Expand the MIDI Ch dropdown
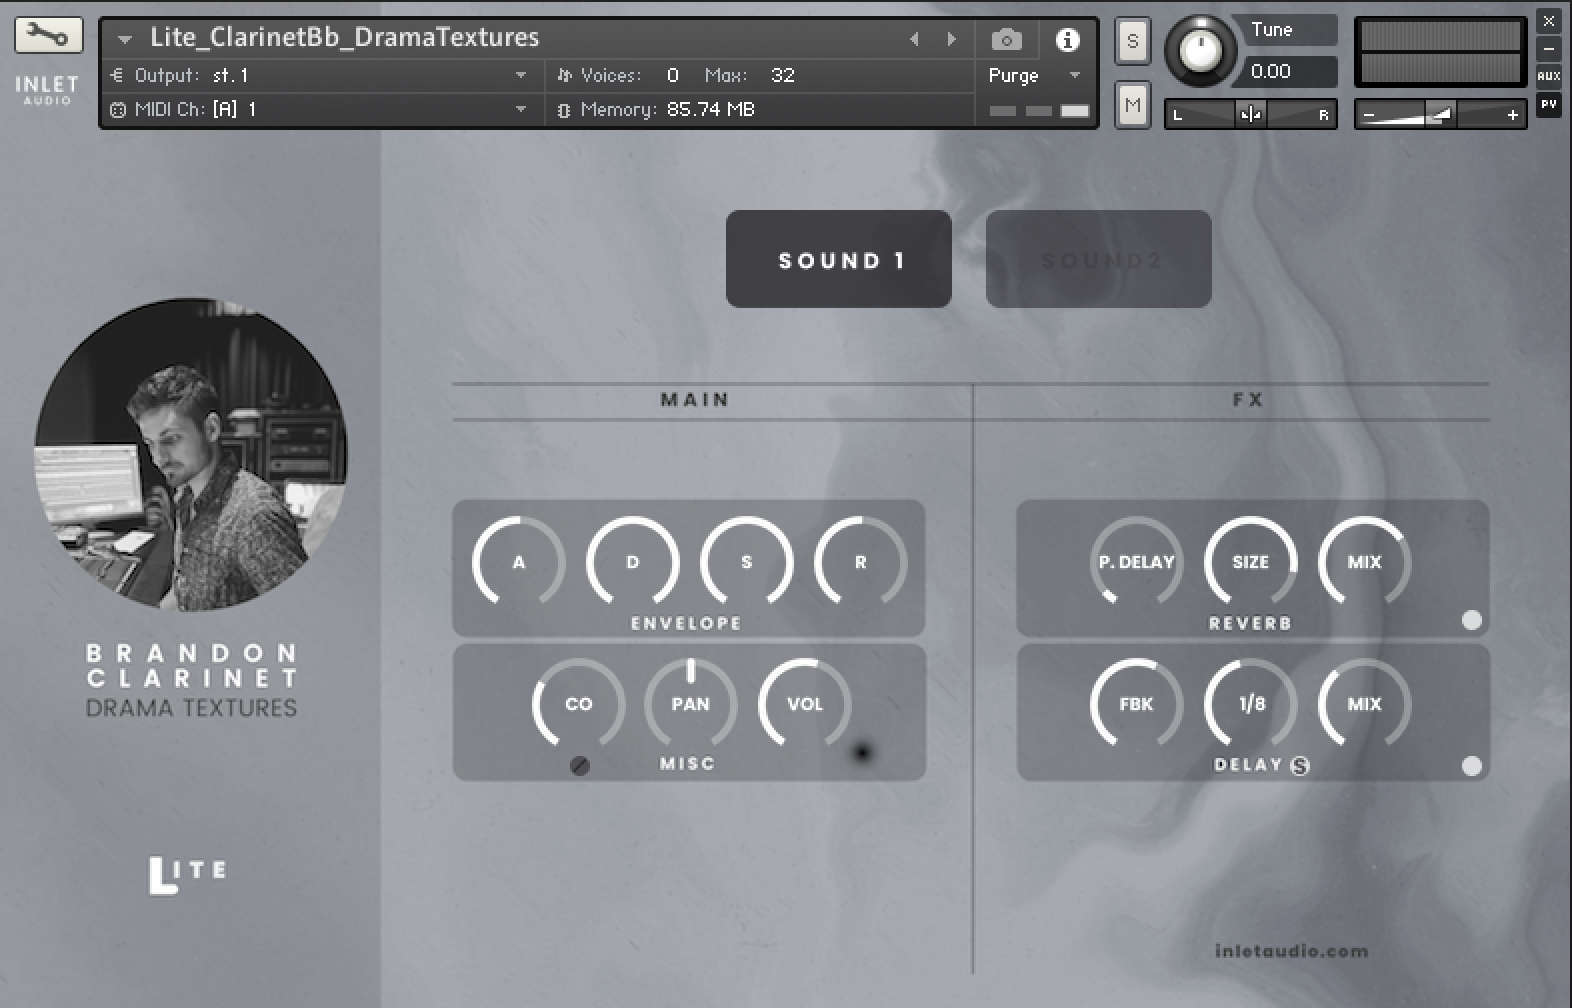Image resolution: width=1572 pixels, height=1008 pixels. (521, 109)
